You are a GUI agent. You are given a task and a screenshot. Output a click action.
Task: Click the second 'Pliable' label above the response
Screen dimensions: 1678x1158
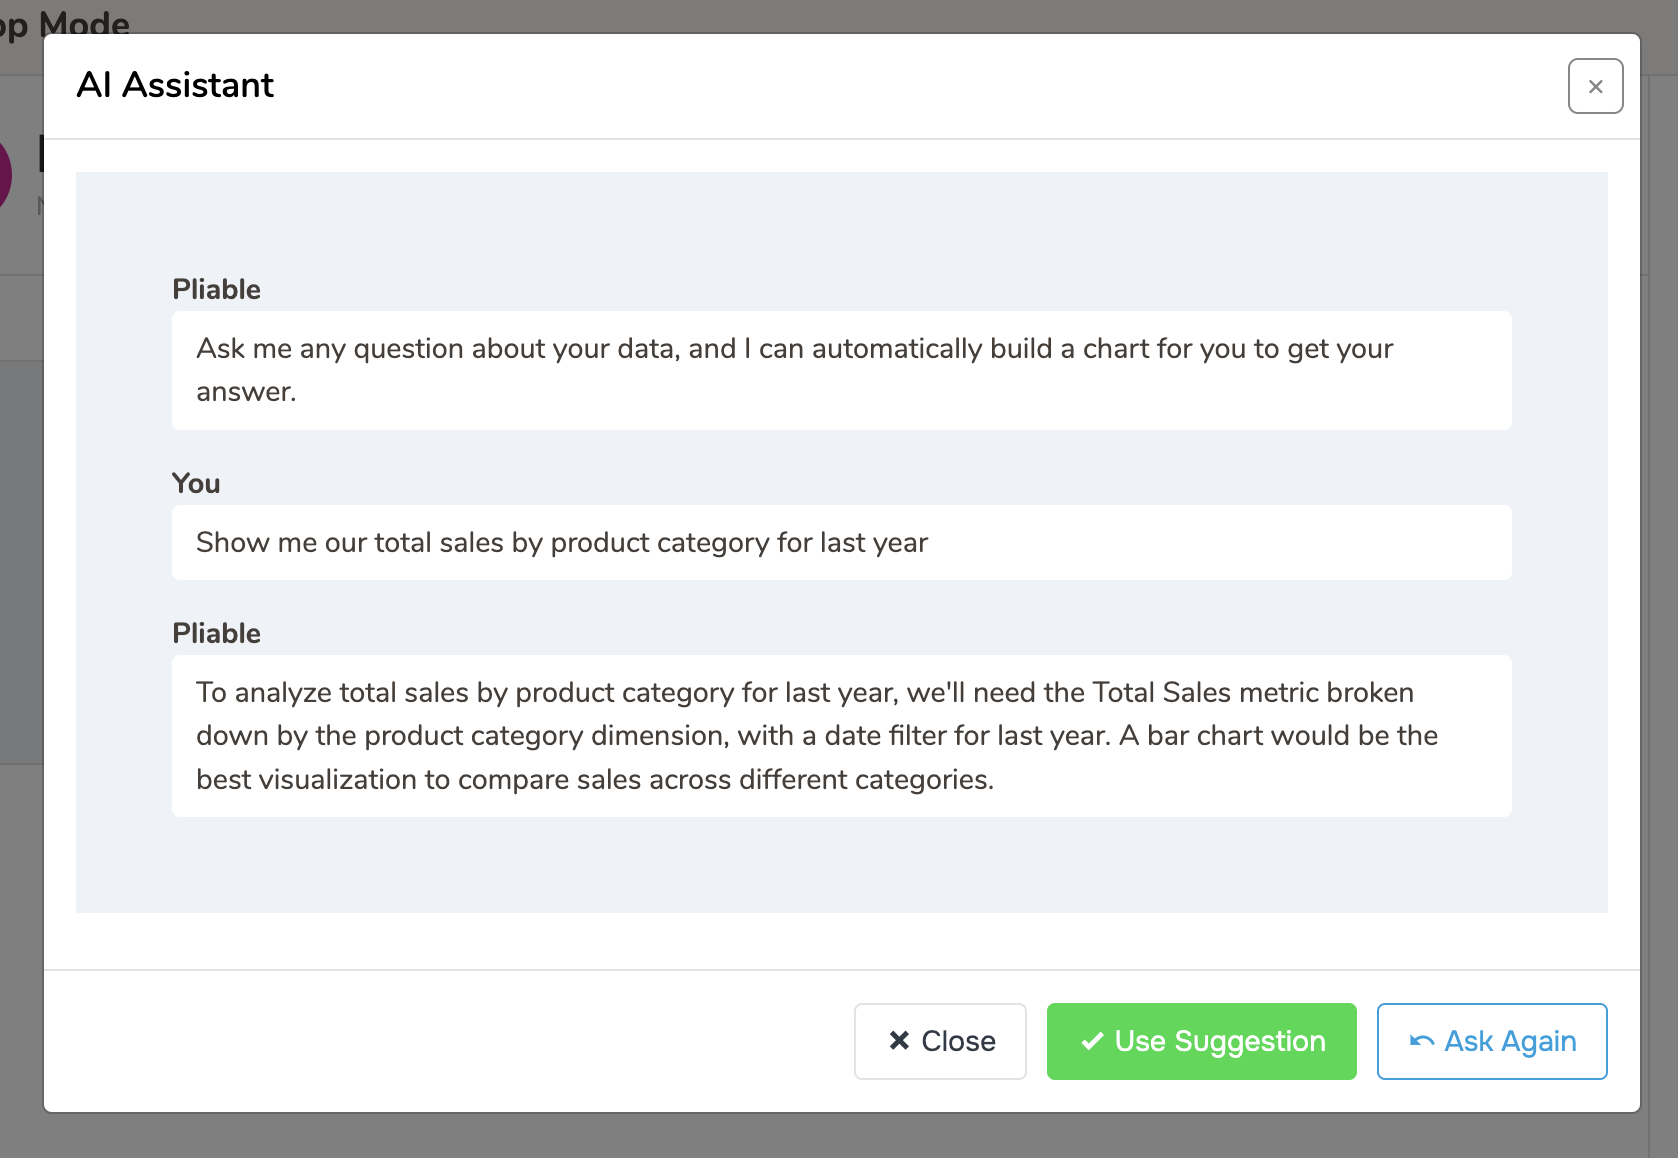coord(216,633)
